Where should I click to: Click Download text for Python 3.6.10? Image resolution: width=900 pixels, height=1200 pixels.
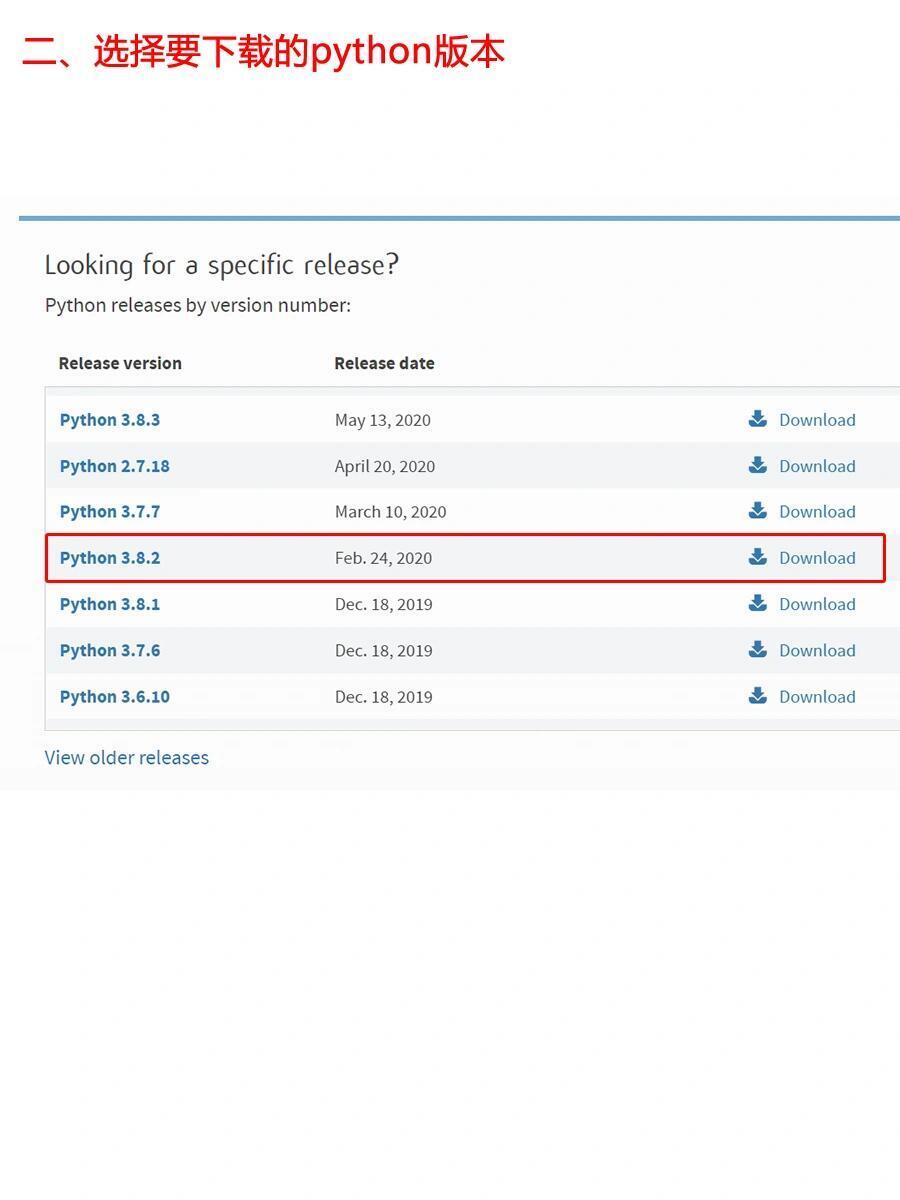tap(817, 697)
